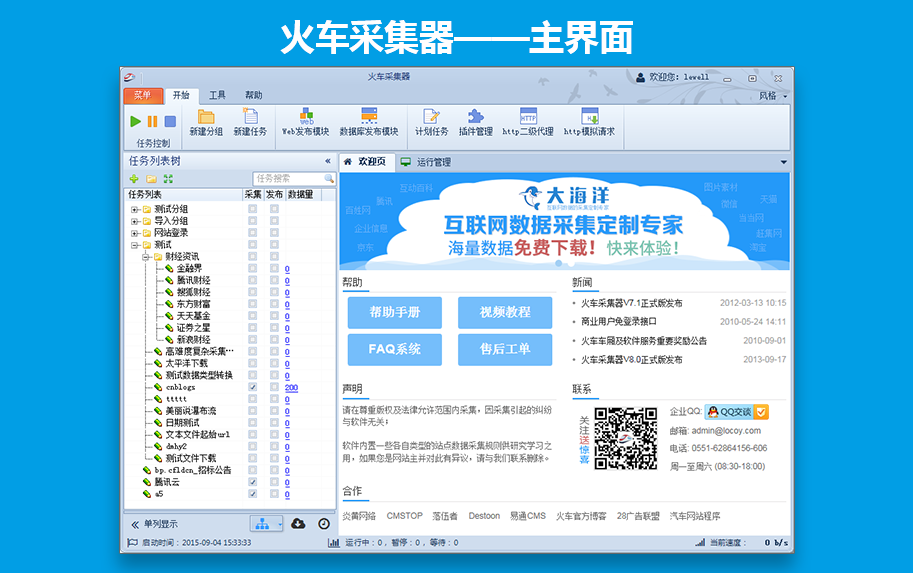Viewport: 913px width, 573px height.
Task: Click the 帮助手册 help manual button
Action: (x=394, y=313)
